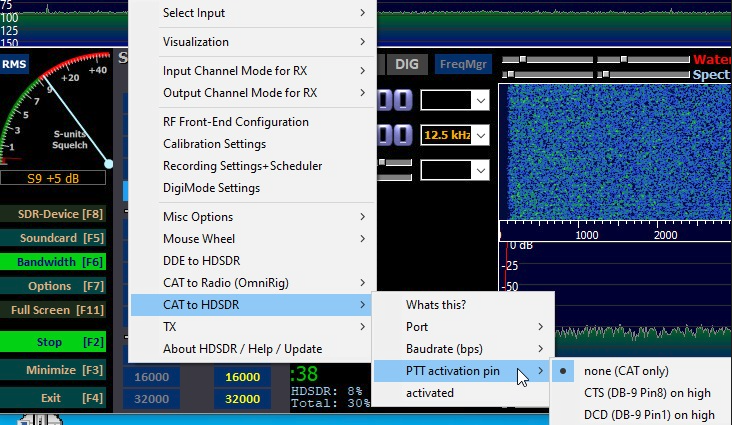Click the Bandwidth [F6] button
Screen dimensions: 732x425
(x=53, y=262)
